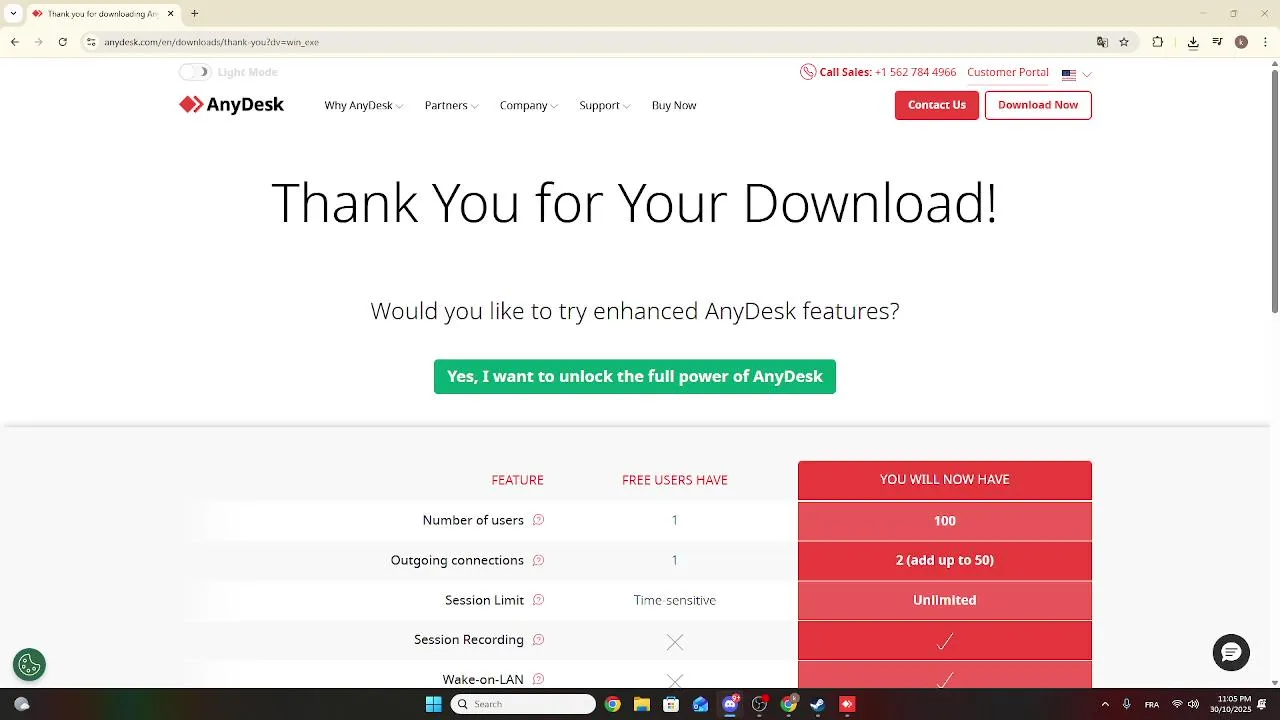Screen dimensions: 1280x720
Task: Click the info icon beside Wake-on-LAN
Action: click(x=538, y=680)
